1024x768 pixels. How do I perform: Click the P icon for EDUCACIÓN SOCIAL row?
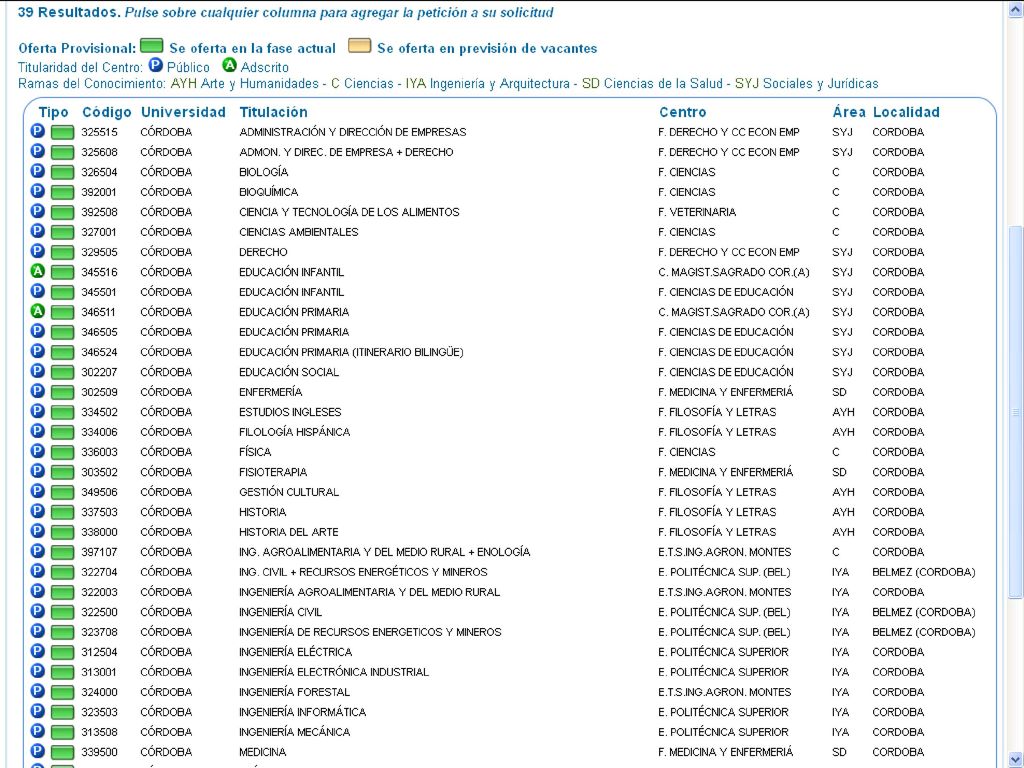(x=38, y=371)
